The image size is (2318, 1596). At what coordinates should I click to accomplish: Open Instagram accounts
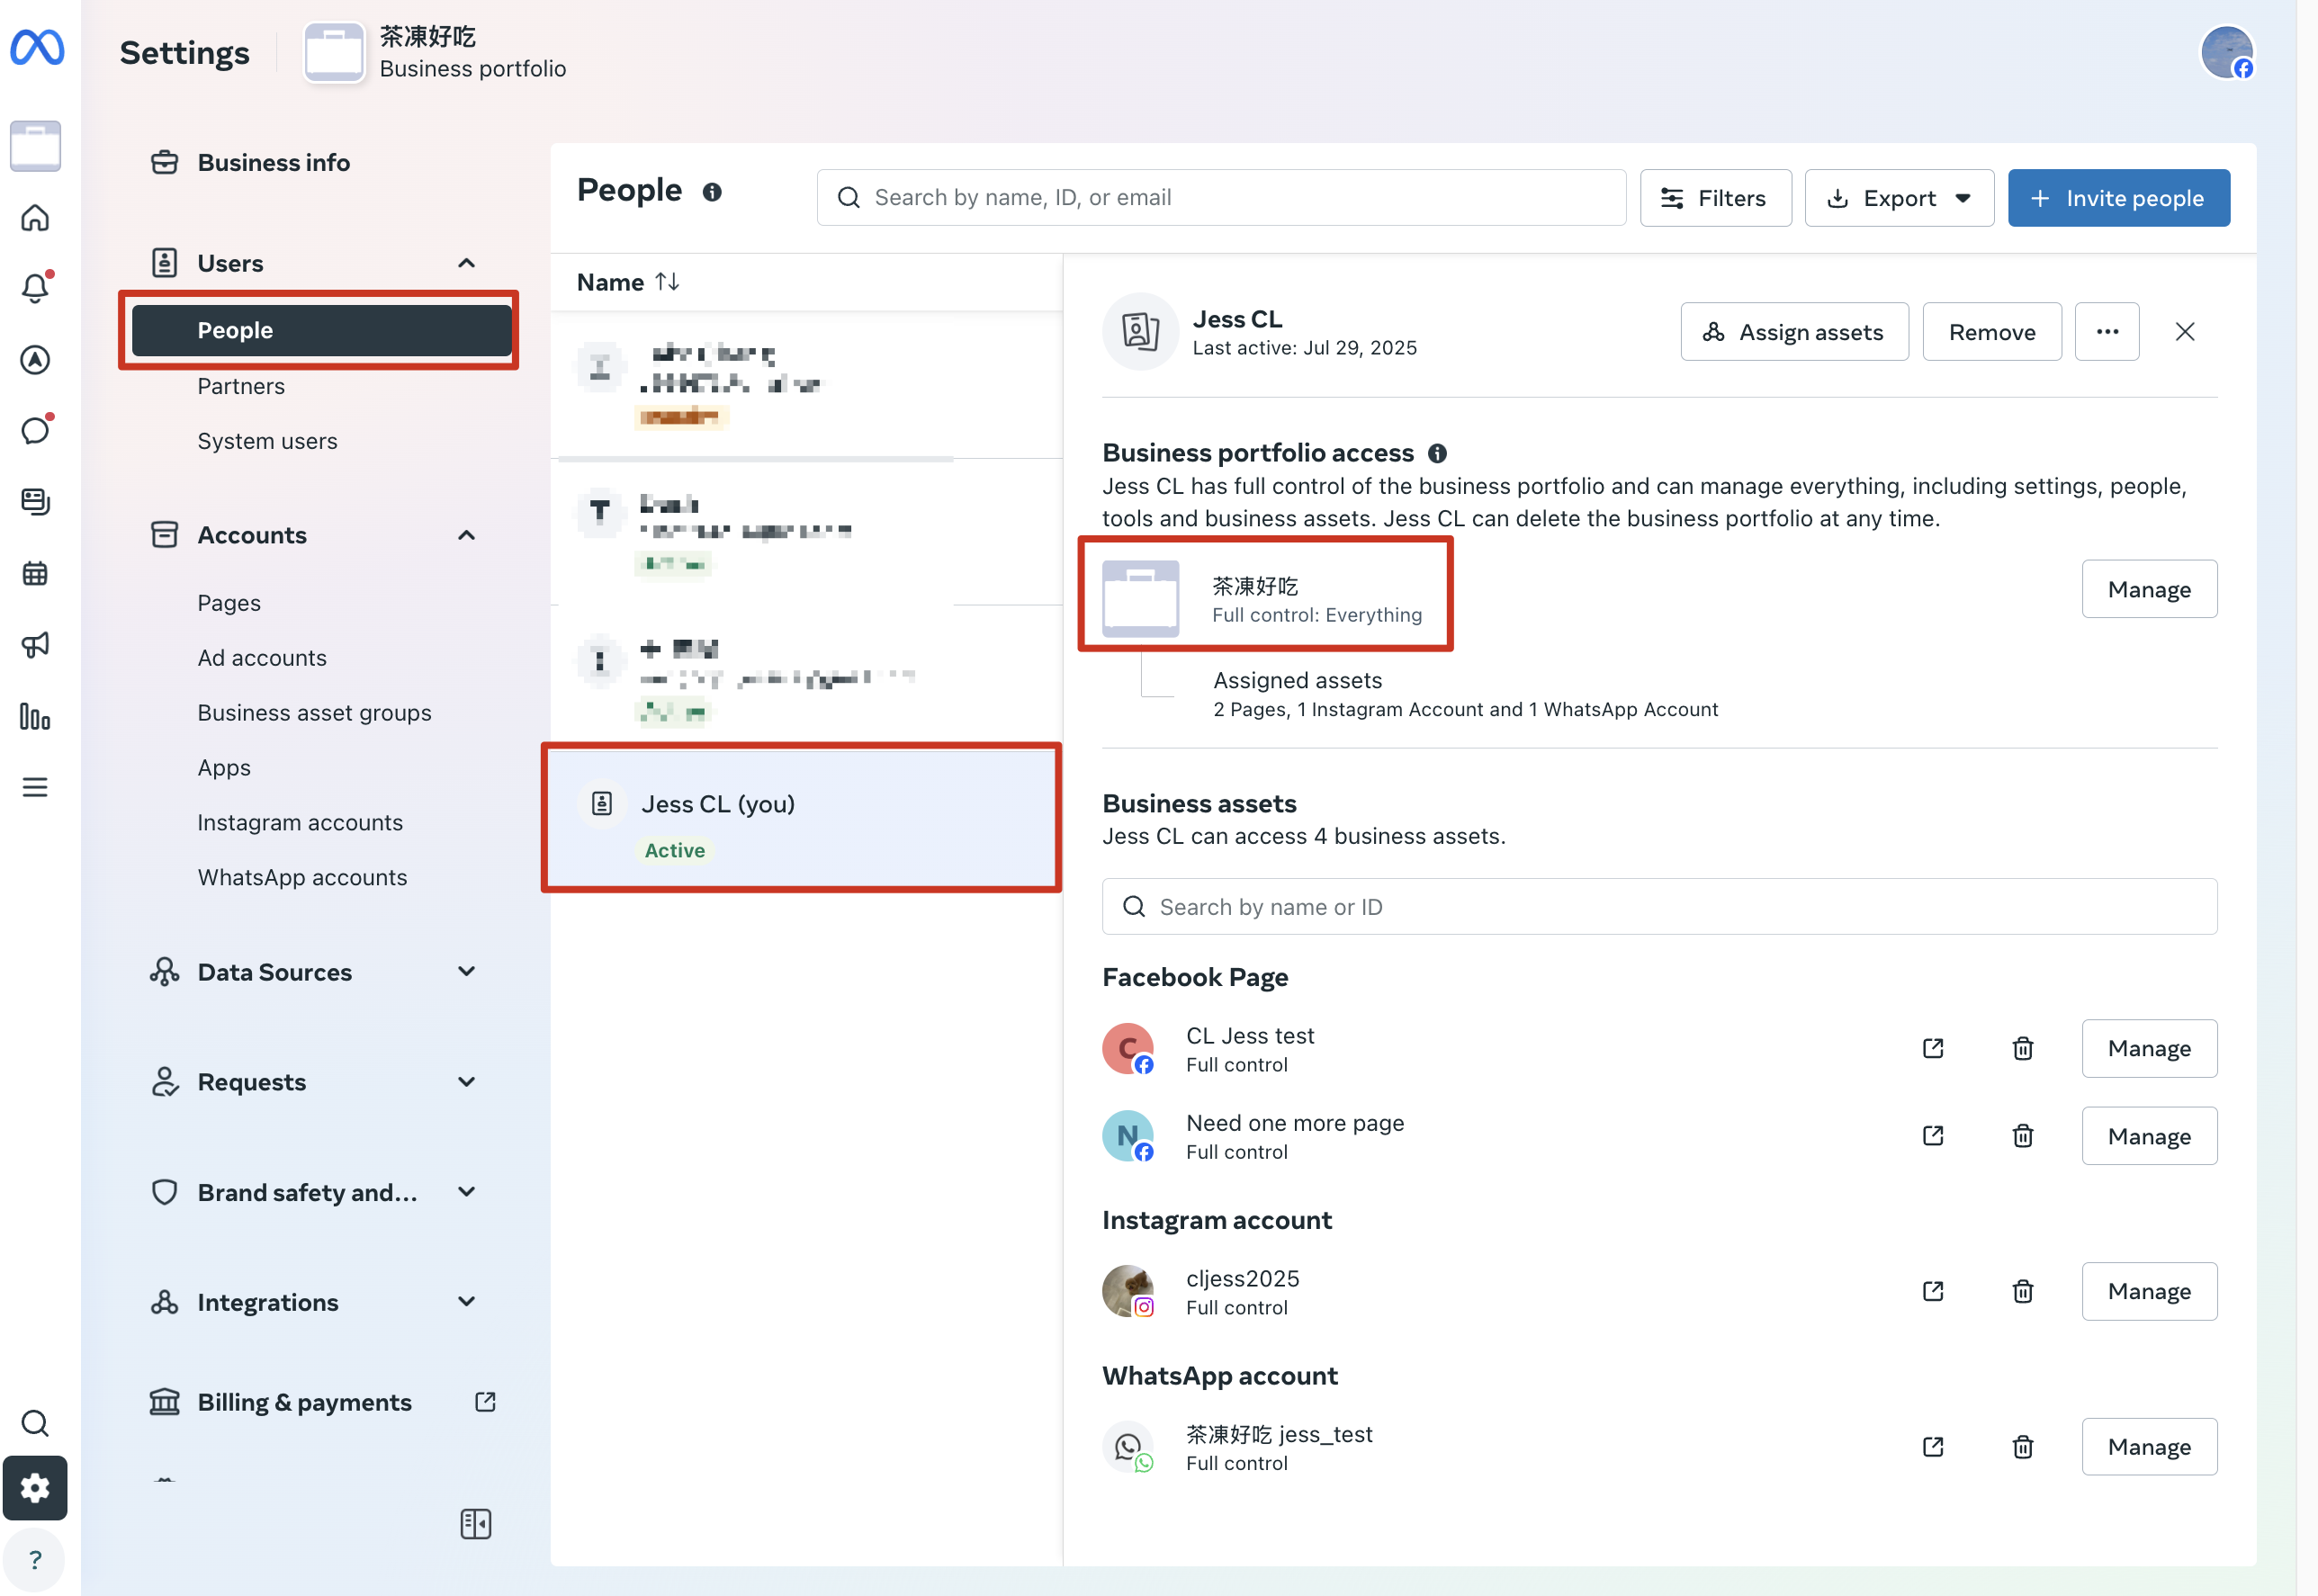click(299, 823)
